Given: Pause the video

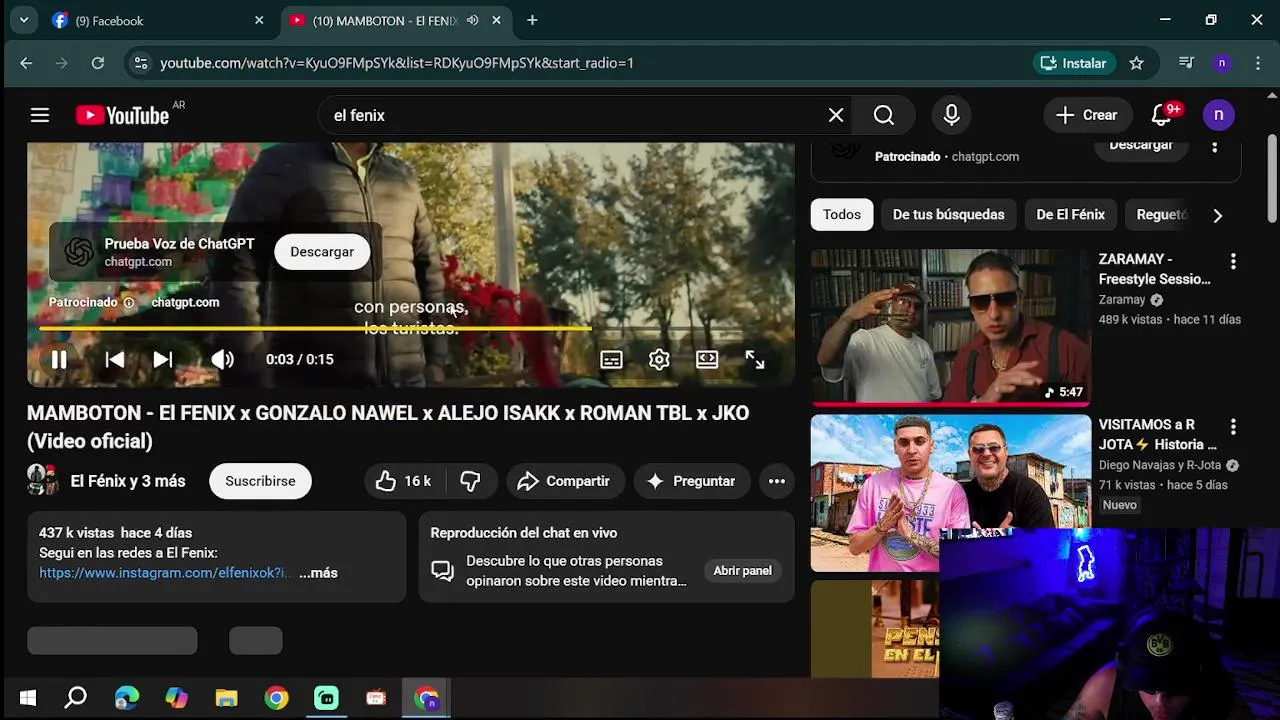Looking at the screenshot, I should pos(59,360).
